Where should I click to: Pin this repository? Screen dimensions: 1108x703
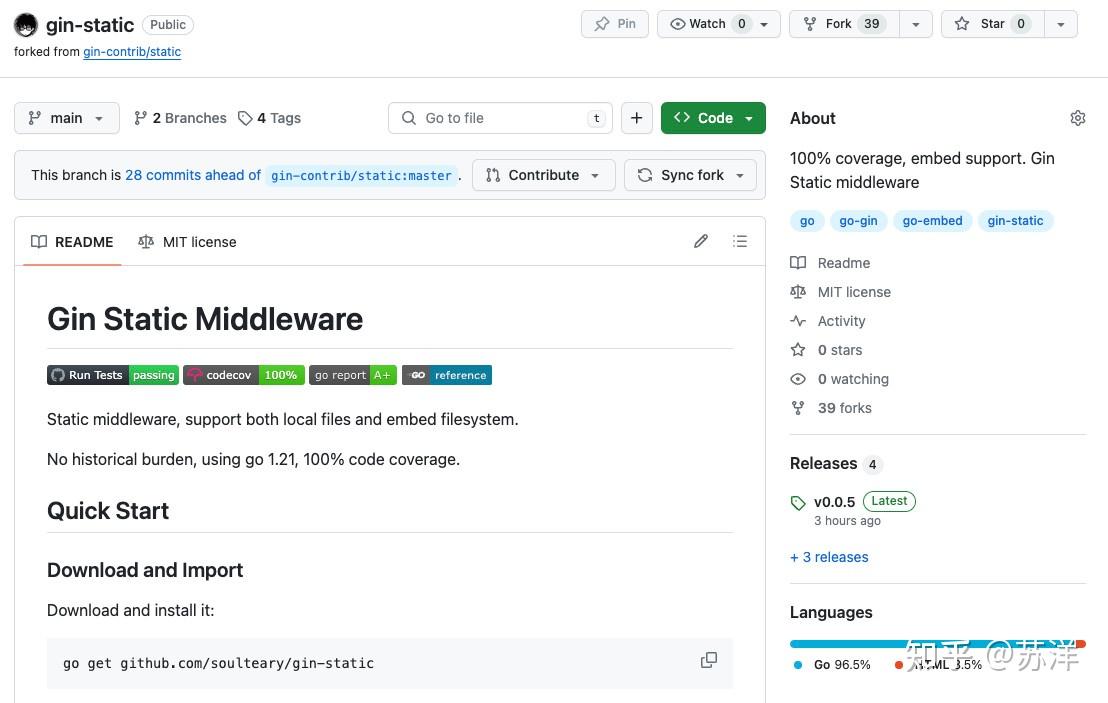615,24
